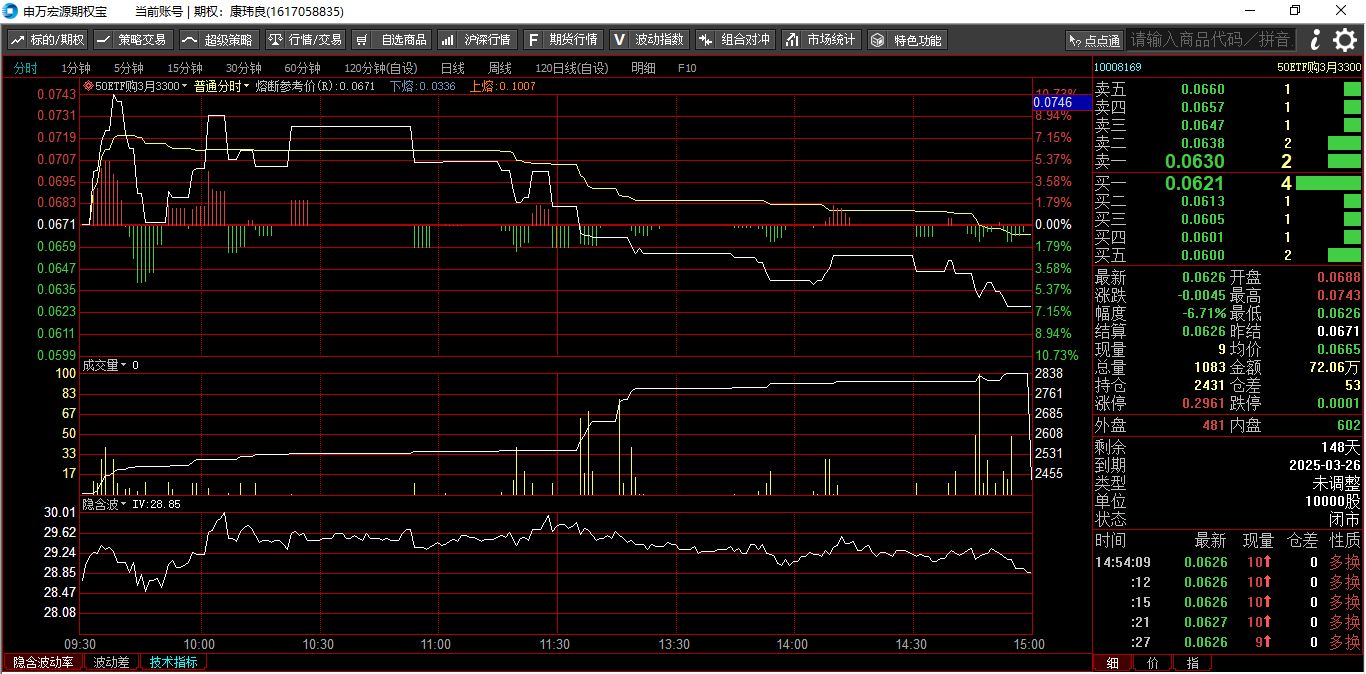Image resolution: width=1366 pixels, height=674 pixels.
Task: Open 标的/期权 toolbar button
Action: (48, 40)
